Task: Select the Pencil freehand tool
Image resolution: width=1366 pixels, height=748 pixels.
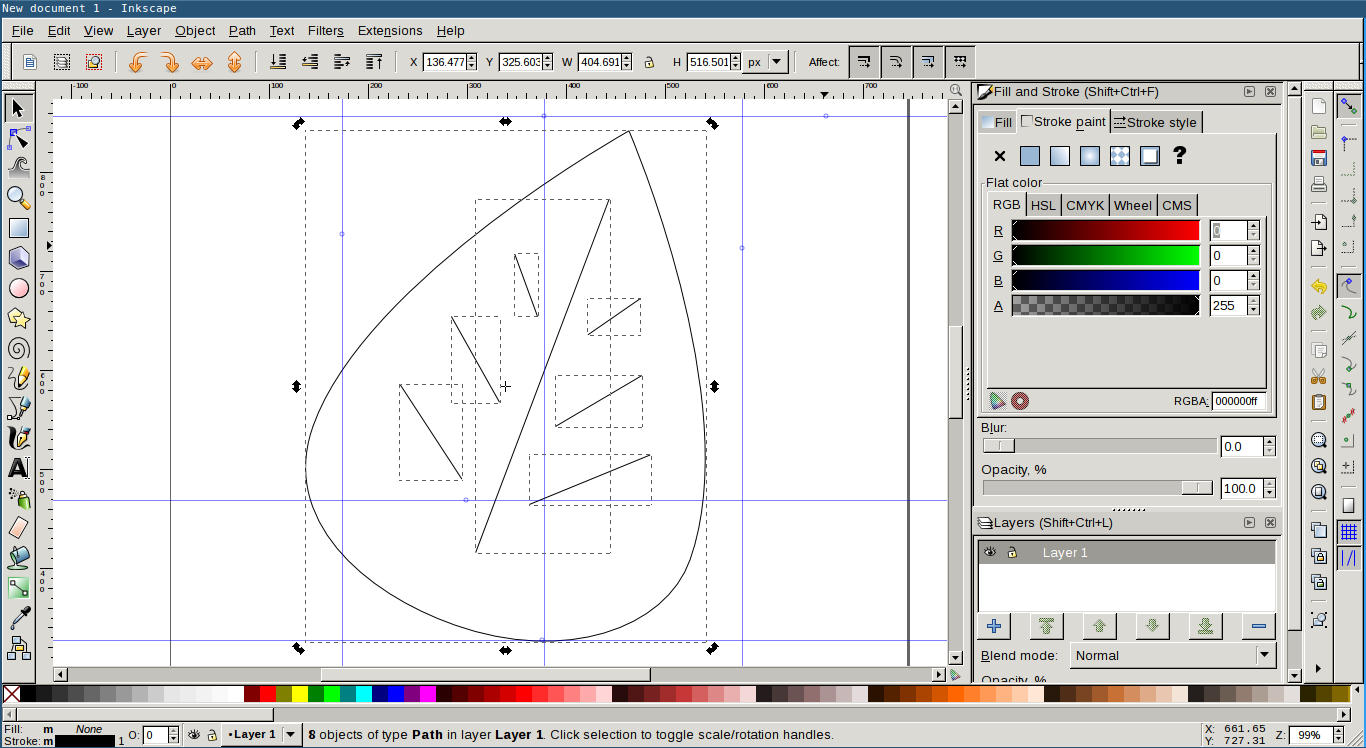Action: click(x=18, y=378)
